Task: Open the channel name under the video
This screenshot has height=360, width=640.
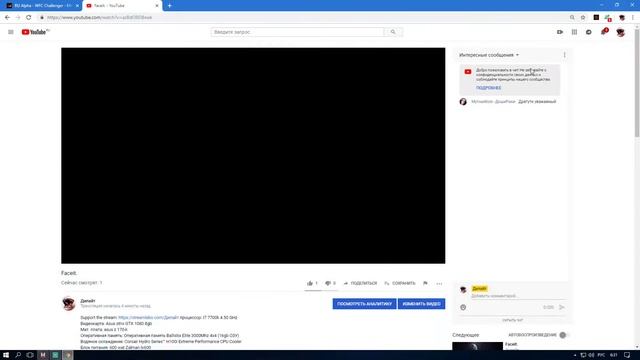Action: tap(87, 300)
